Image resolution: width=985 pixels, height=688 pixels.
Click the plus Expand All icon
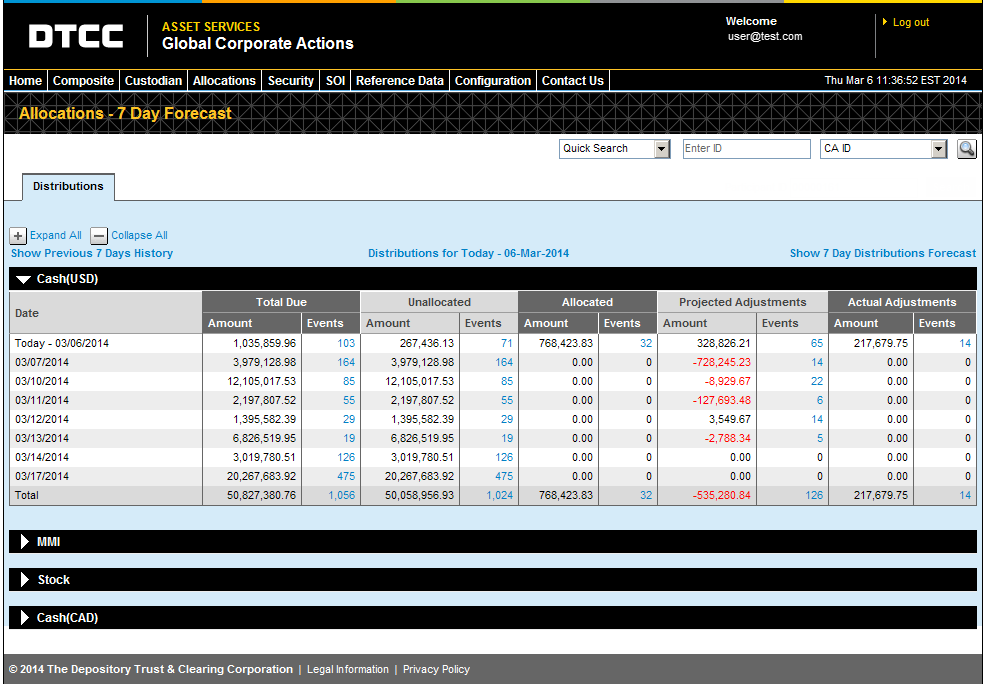(18, 236)
